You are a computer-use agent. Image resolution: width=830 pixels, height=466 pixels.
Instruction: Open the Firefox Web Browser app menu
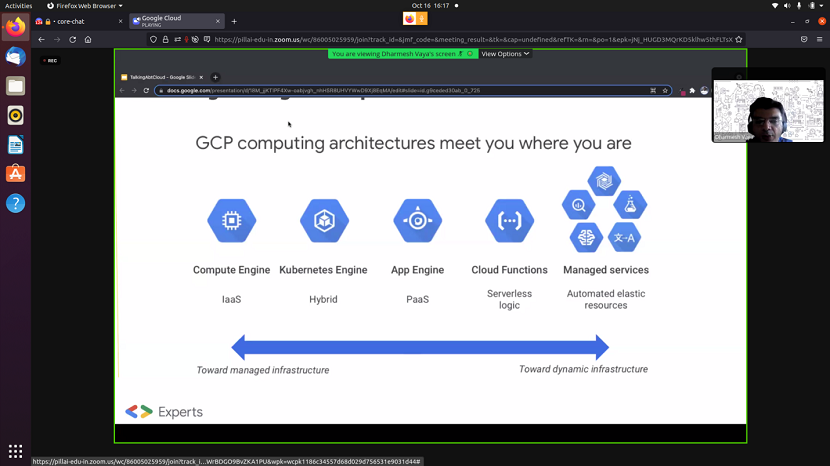coord(85,6)
